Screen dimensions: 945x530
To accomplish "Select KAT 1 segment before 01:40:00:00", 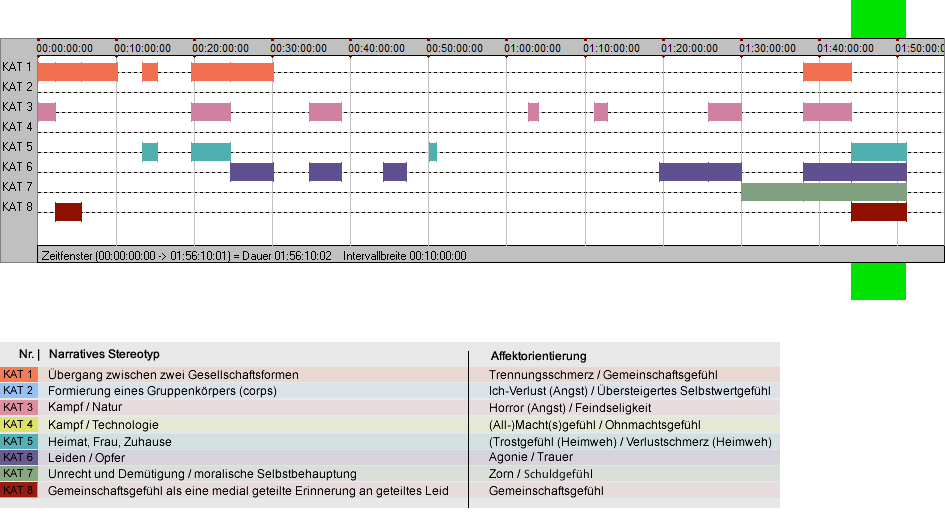I will pyautogui.click(x=827, y=72).
